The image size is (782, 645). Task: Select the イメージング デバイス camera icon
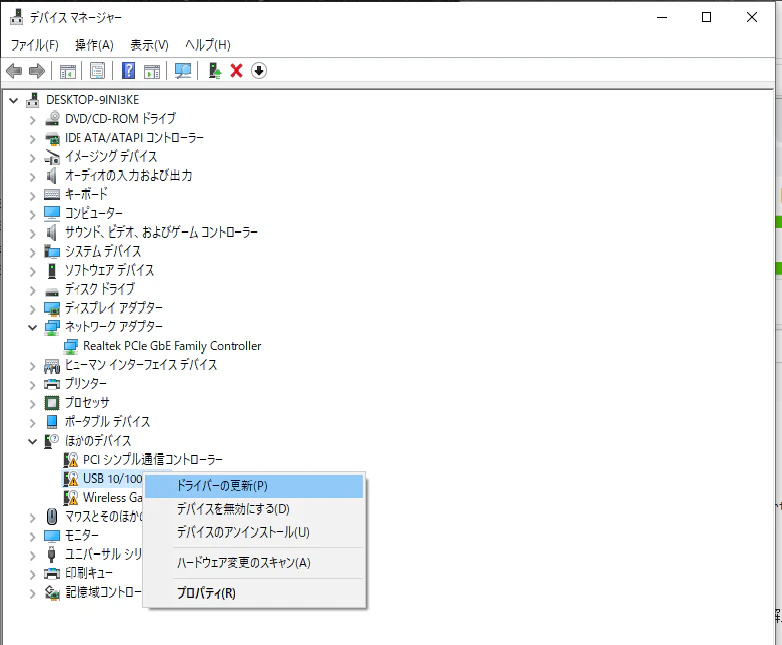(x=52, y=157)
